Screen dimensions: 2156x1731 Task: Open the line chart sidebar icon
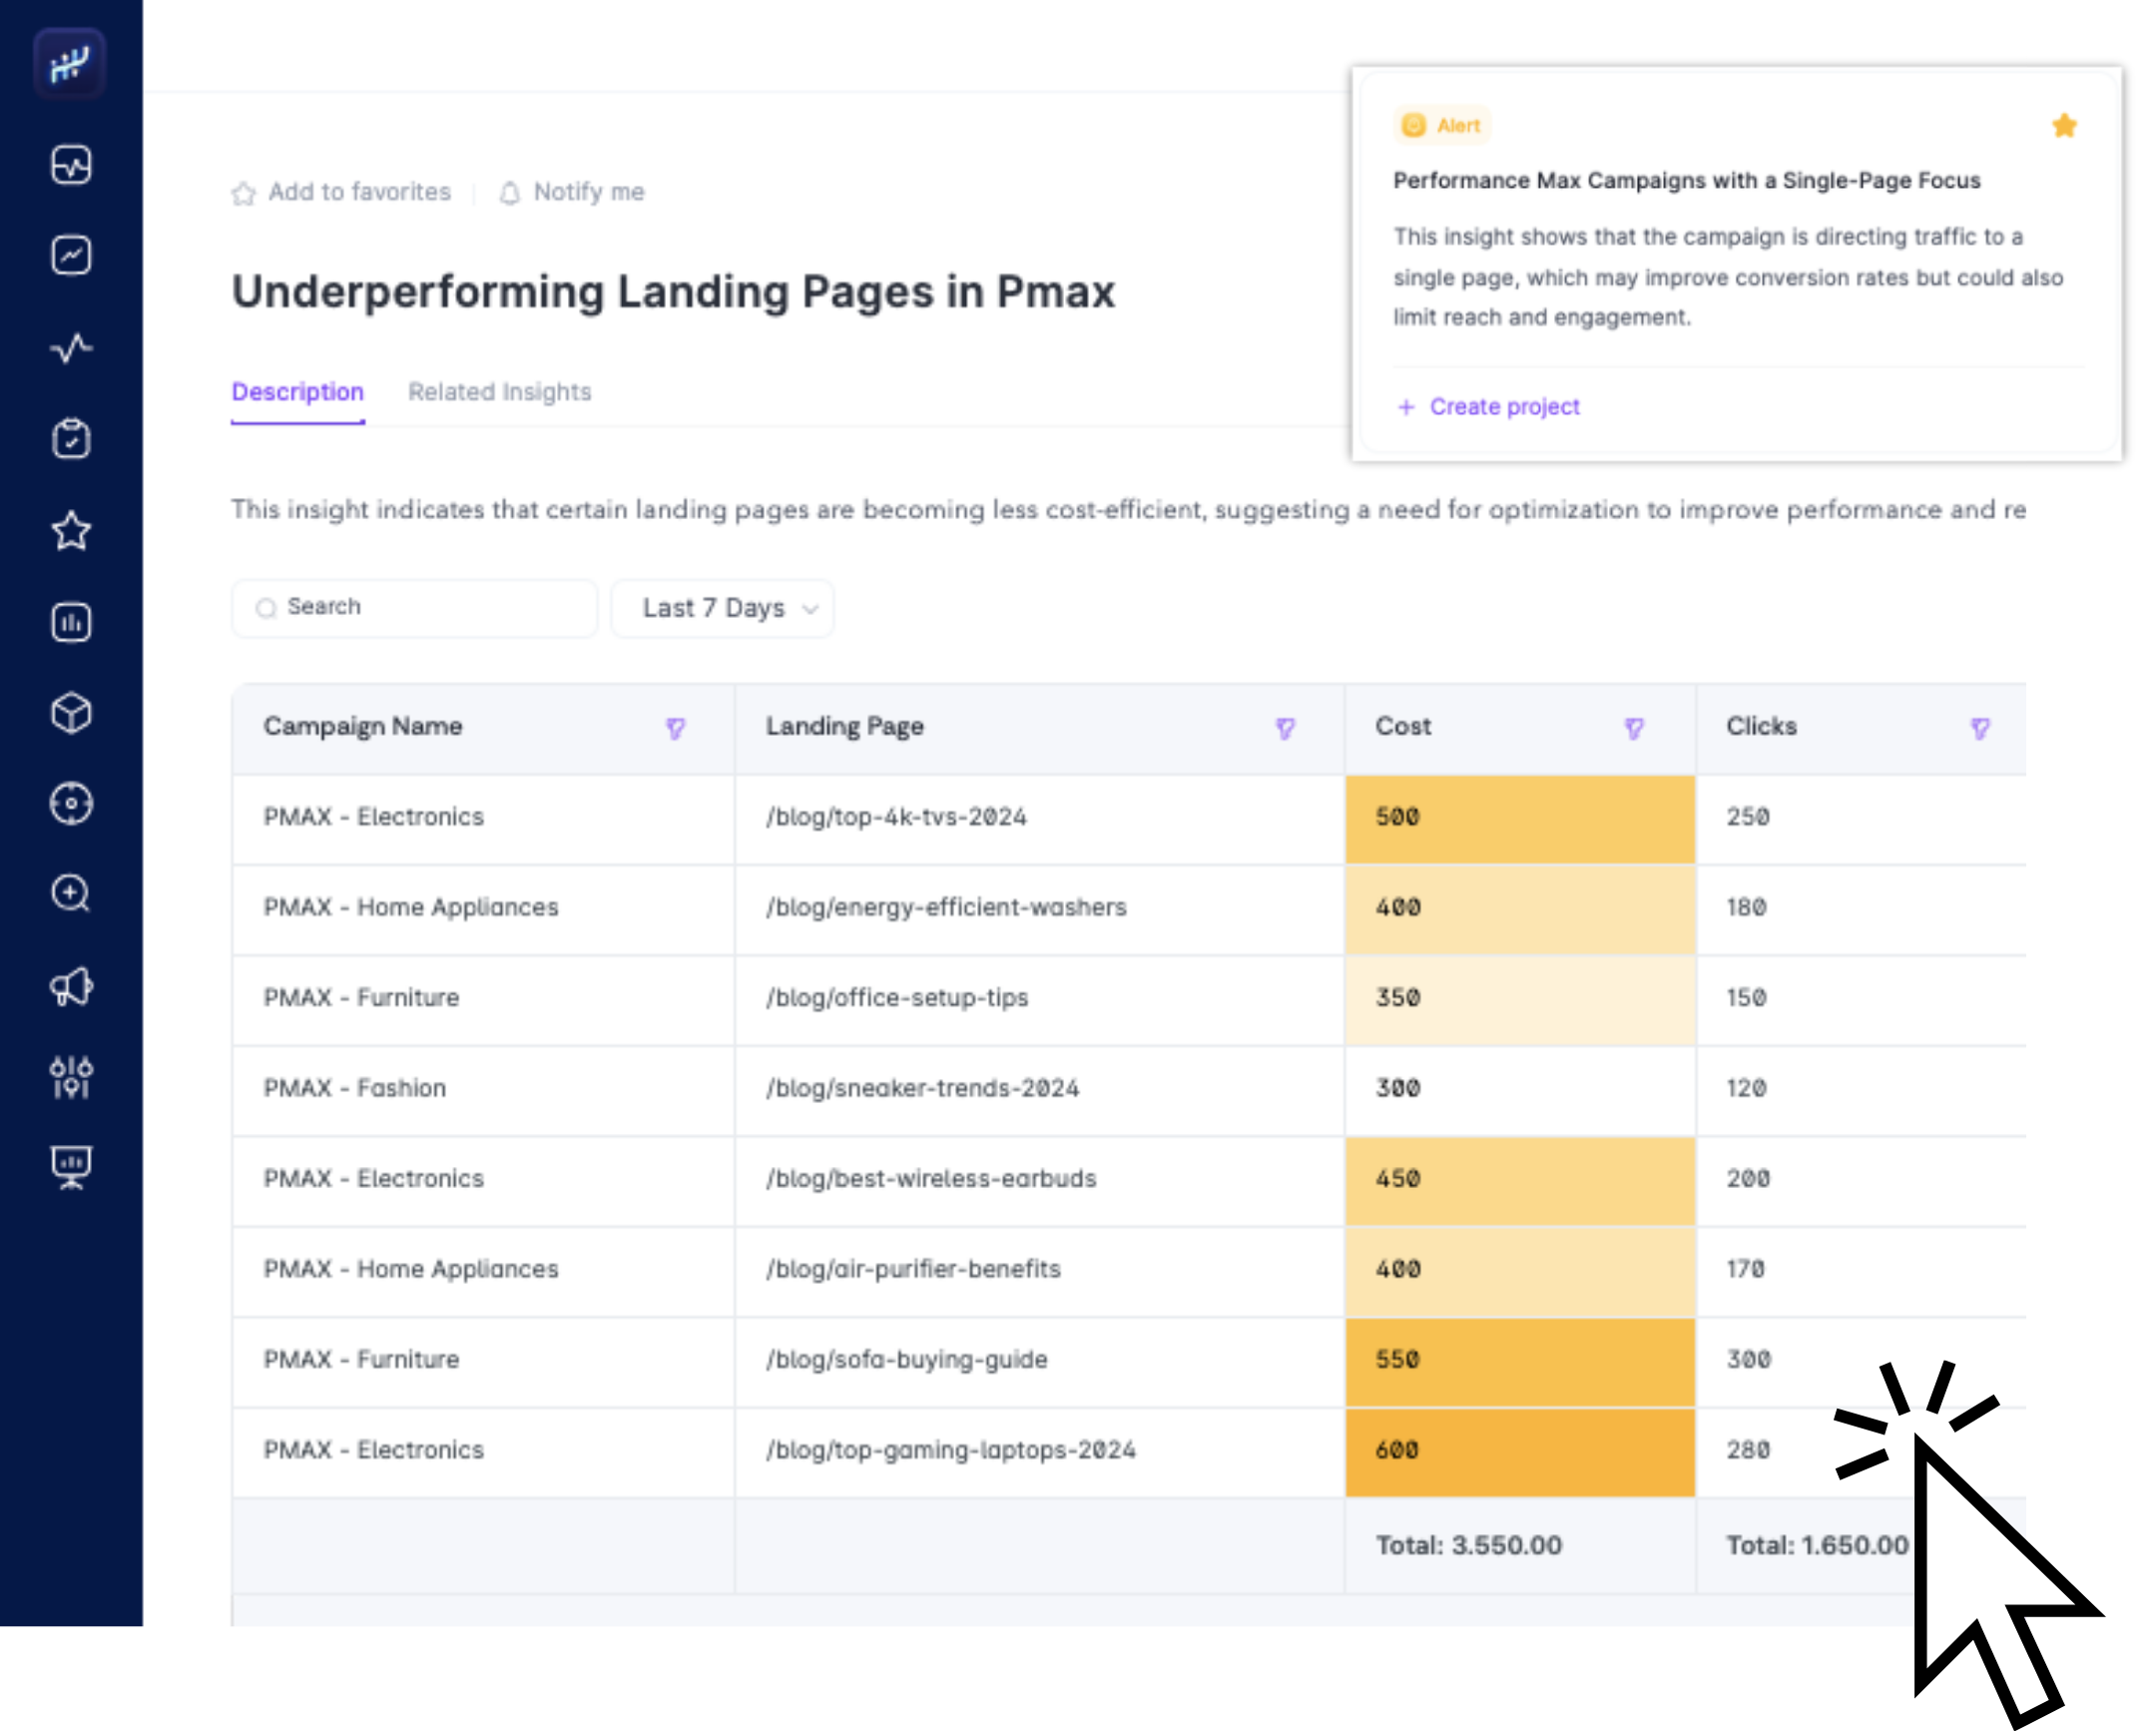coord(71,256)
